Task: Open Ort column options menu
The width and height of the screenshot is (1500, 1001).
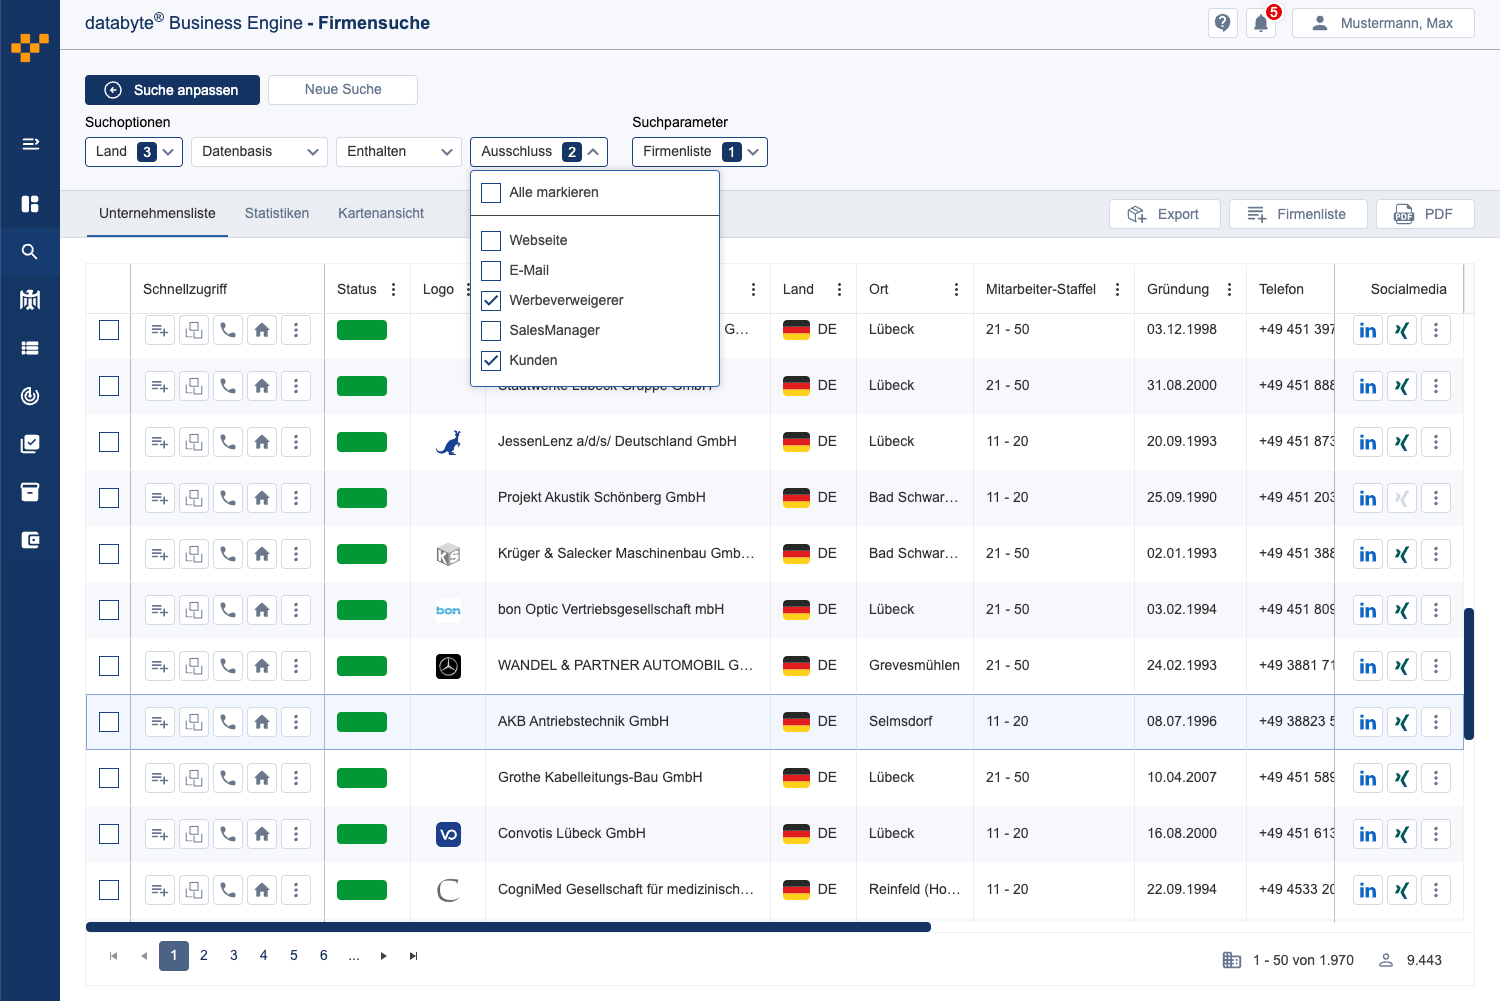Action: point(956,289)
